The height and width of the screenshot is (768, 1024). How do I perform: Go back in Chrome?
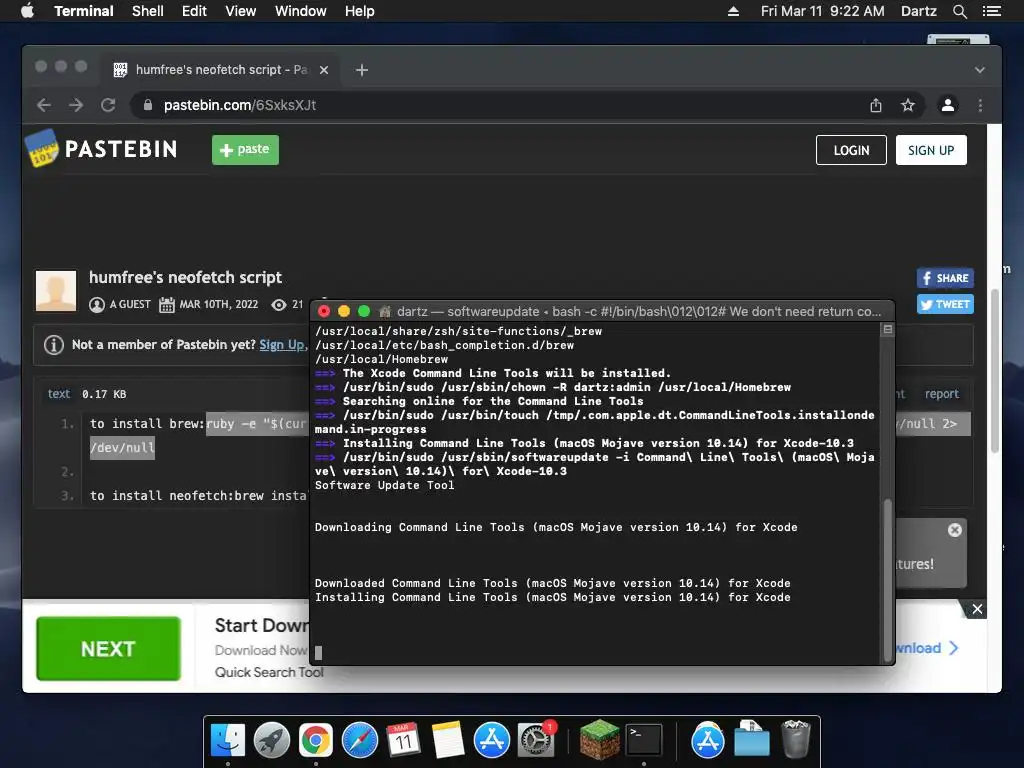point(44,105)
